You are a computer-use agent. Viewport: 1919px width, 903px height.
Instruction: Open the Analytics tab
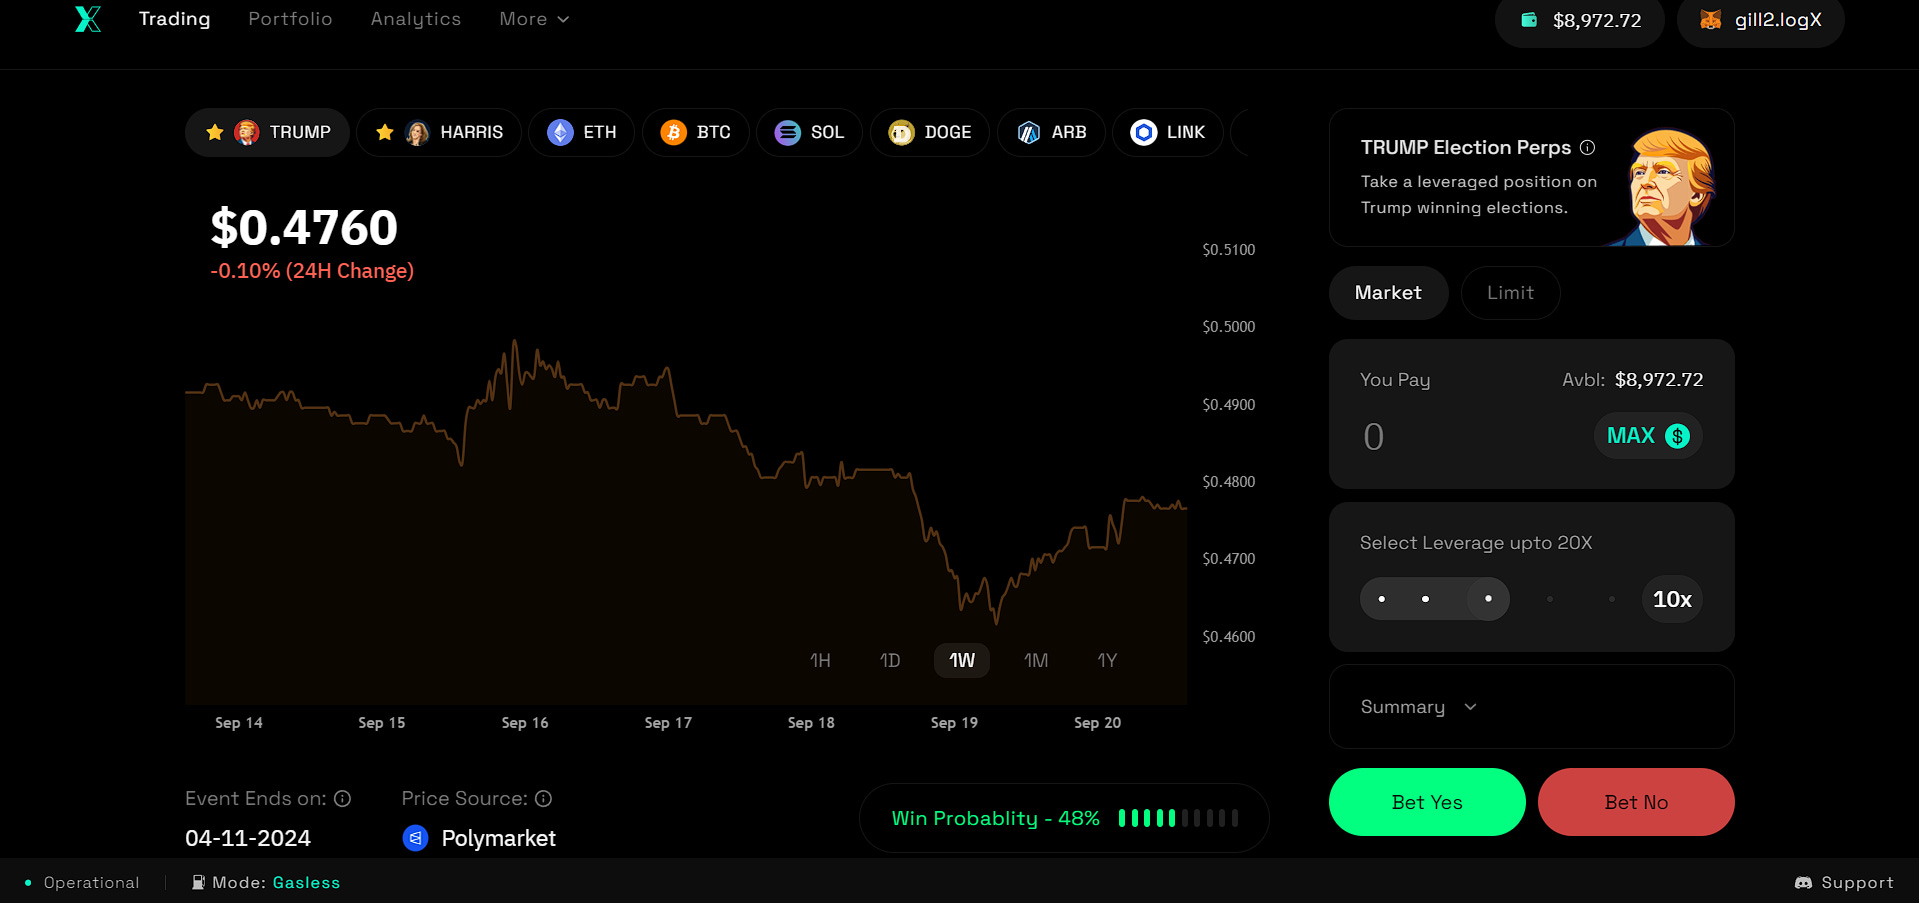coord(416,19)
